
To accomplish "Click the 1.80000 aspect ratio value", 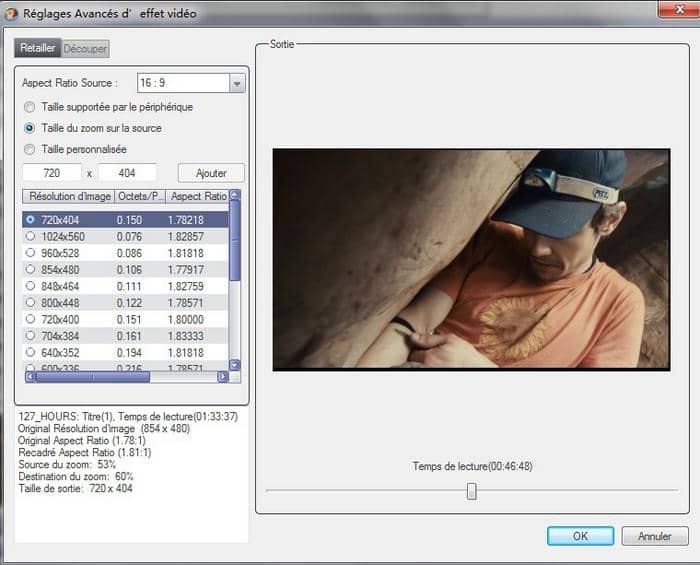I will tap(186, 319).
